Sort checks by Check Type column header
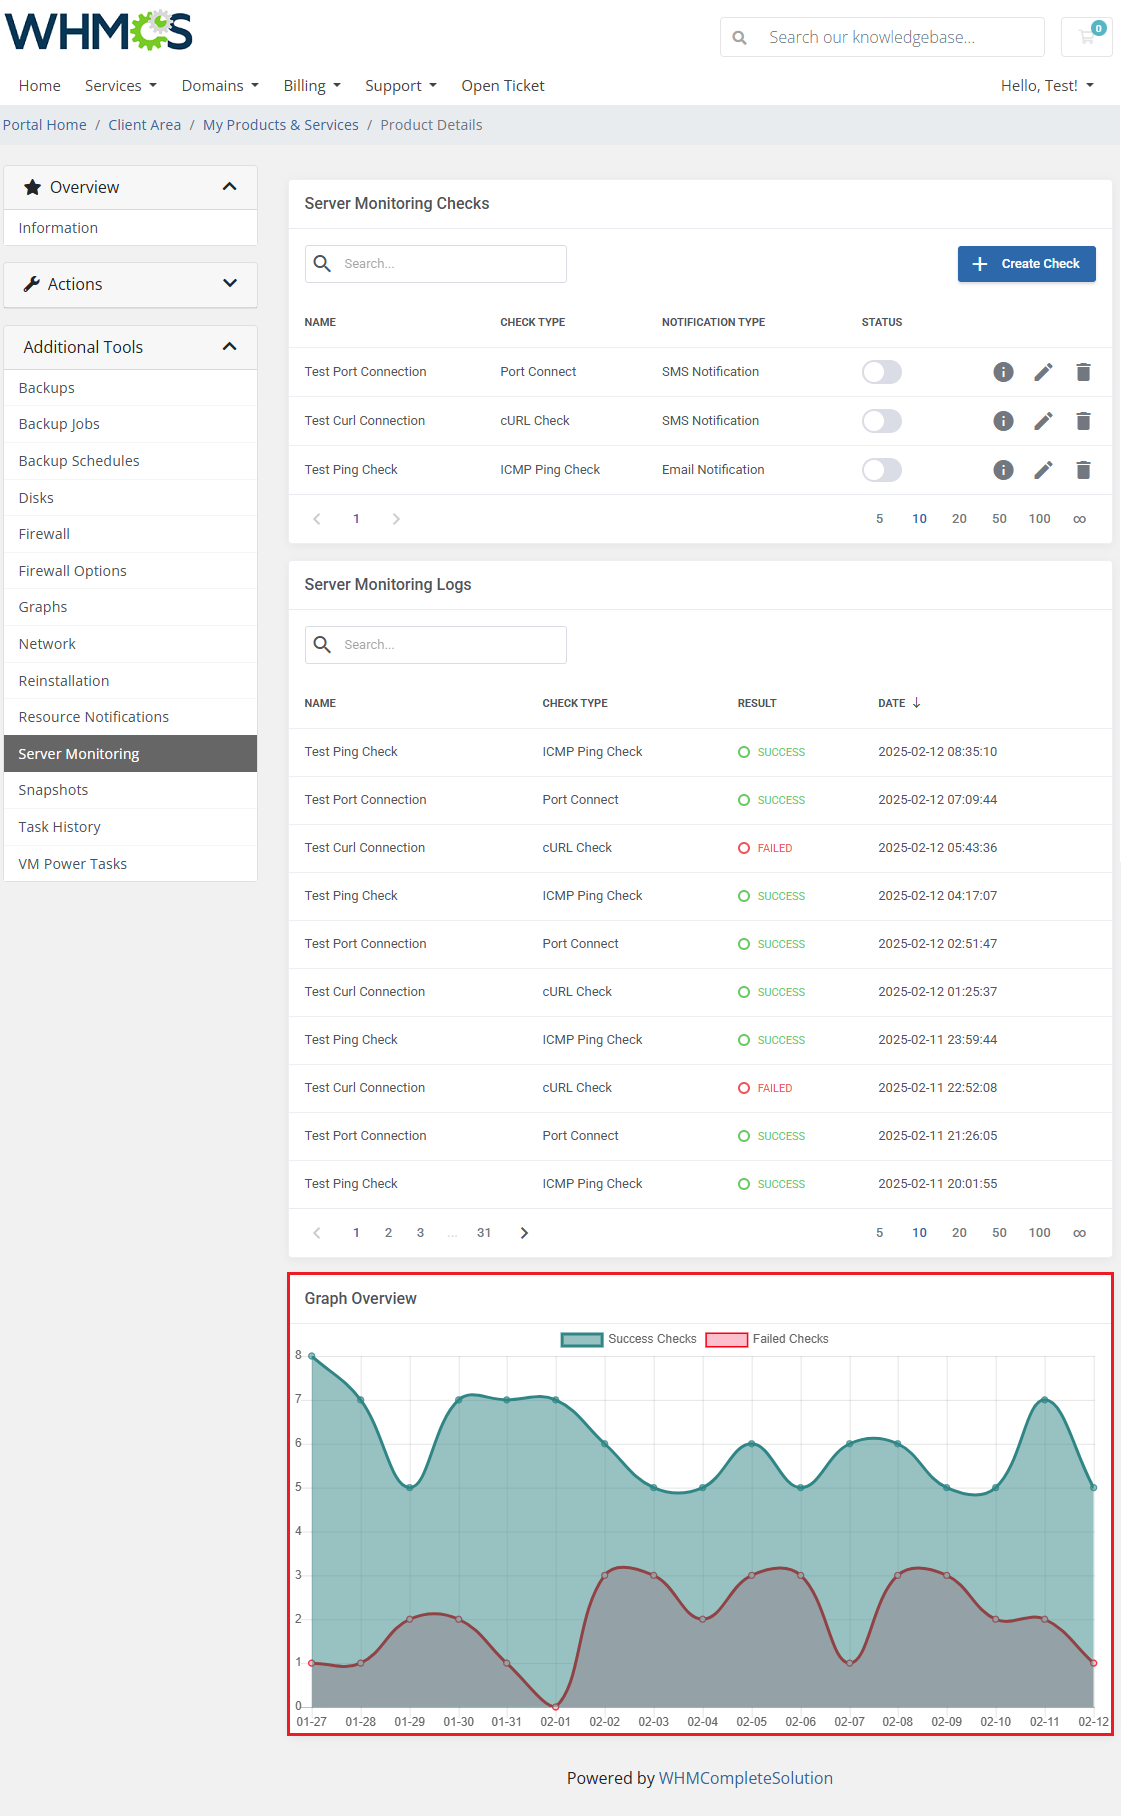This screenshot has height=1816, width=1121. [x=533, y=322]
